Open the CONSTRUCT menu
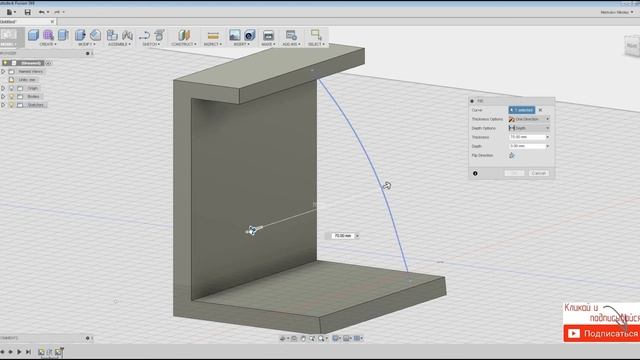This screenshot has width=640, height=360. coord(184,44)
